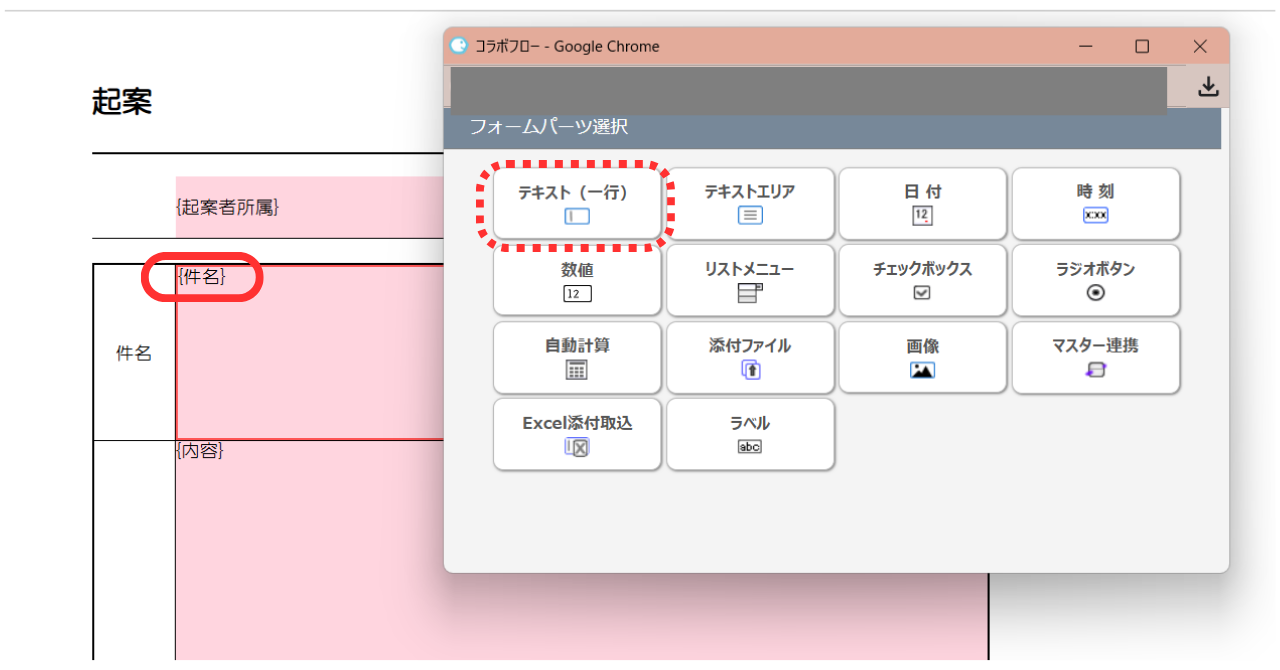This screenshot has width=1280, height=670.
Task: Pick the 画像 form part
Action: (x=922, y=357)
